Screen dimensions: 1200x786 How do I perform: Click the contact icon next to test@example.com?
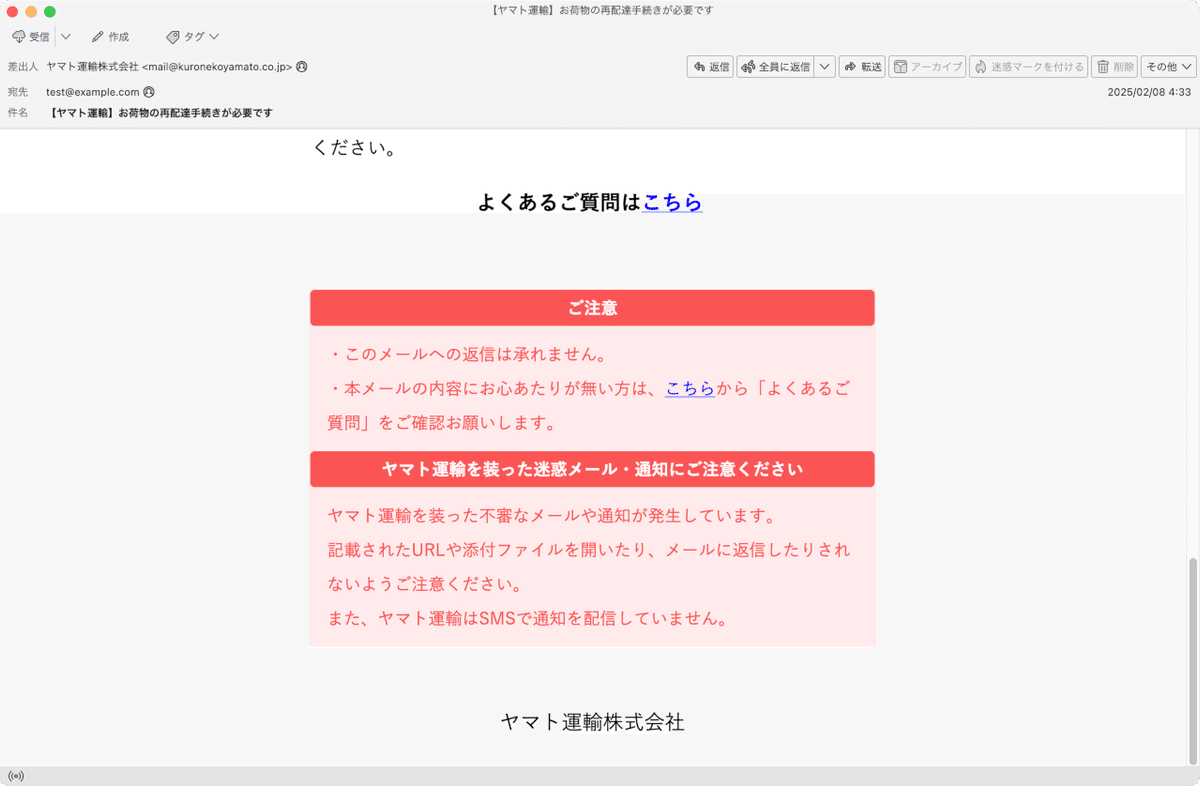tap(149, 92)
